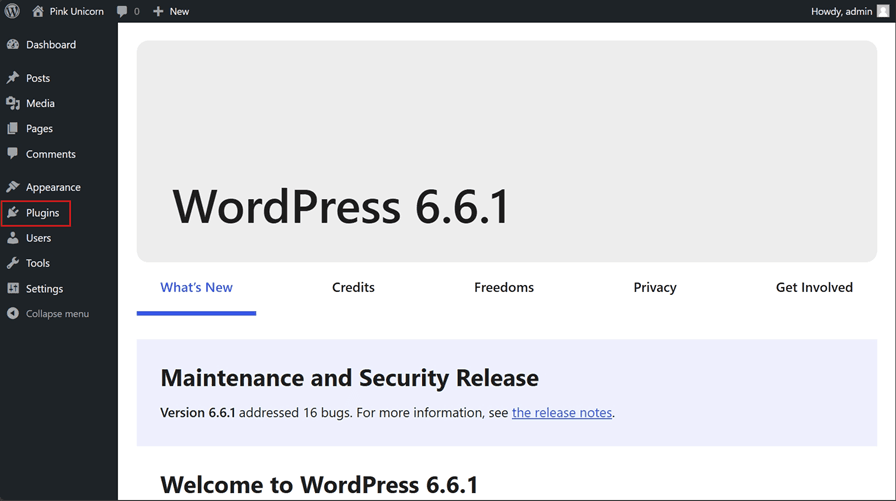Click the Appearance paintbrush icon
Viewport: 896px width, 501px height.
click(13, 187)
